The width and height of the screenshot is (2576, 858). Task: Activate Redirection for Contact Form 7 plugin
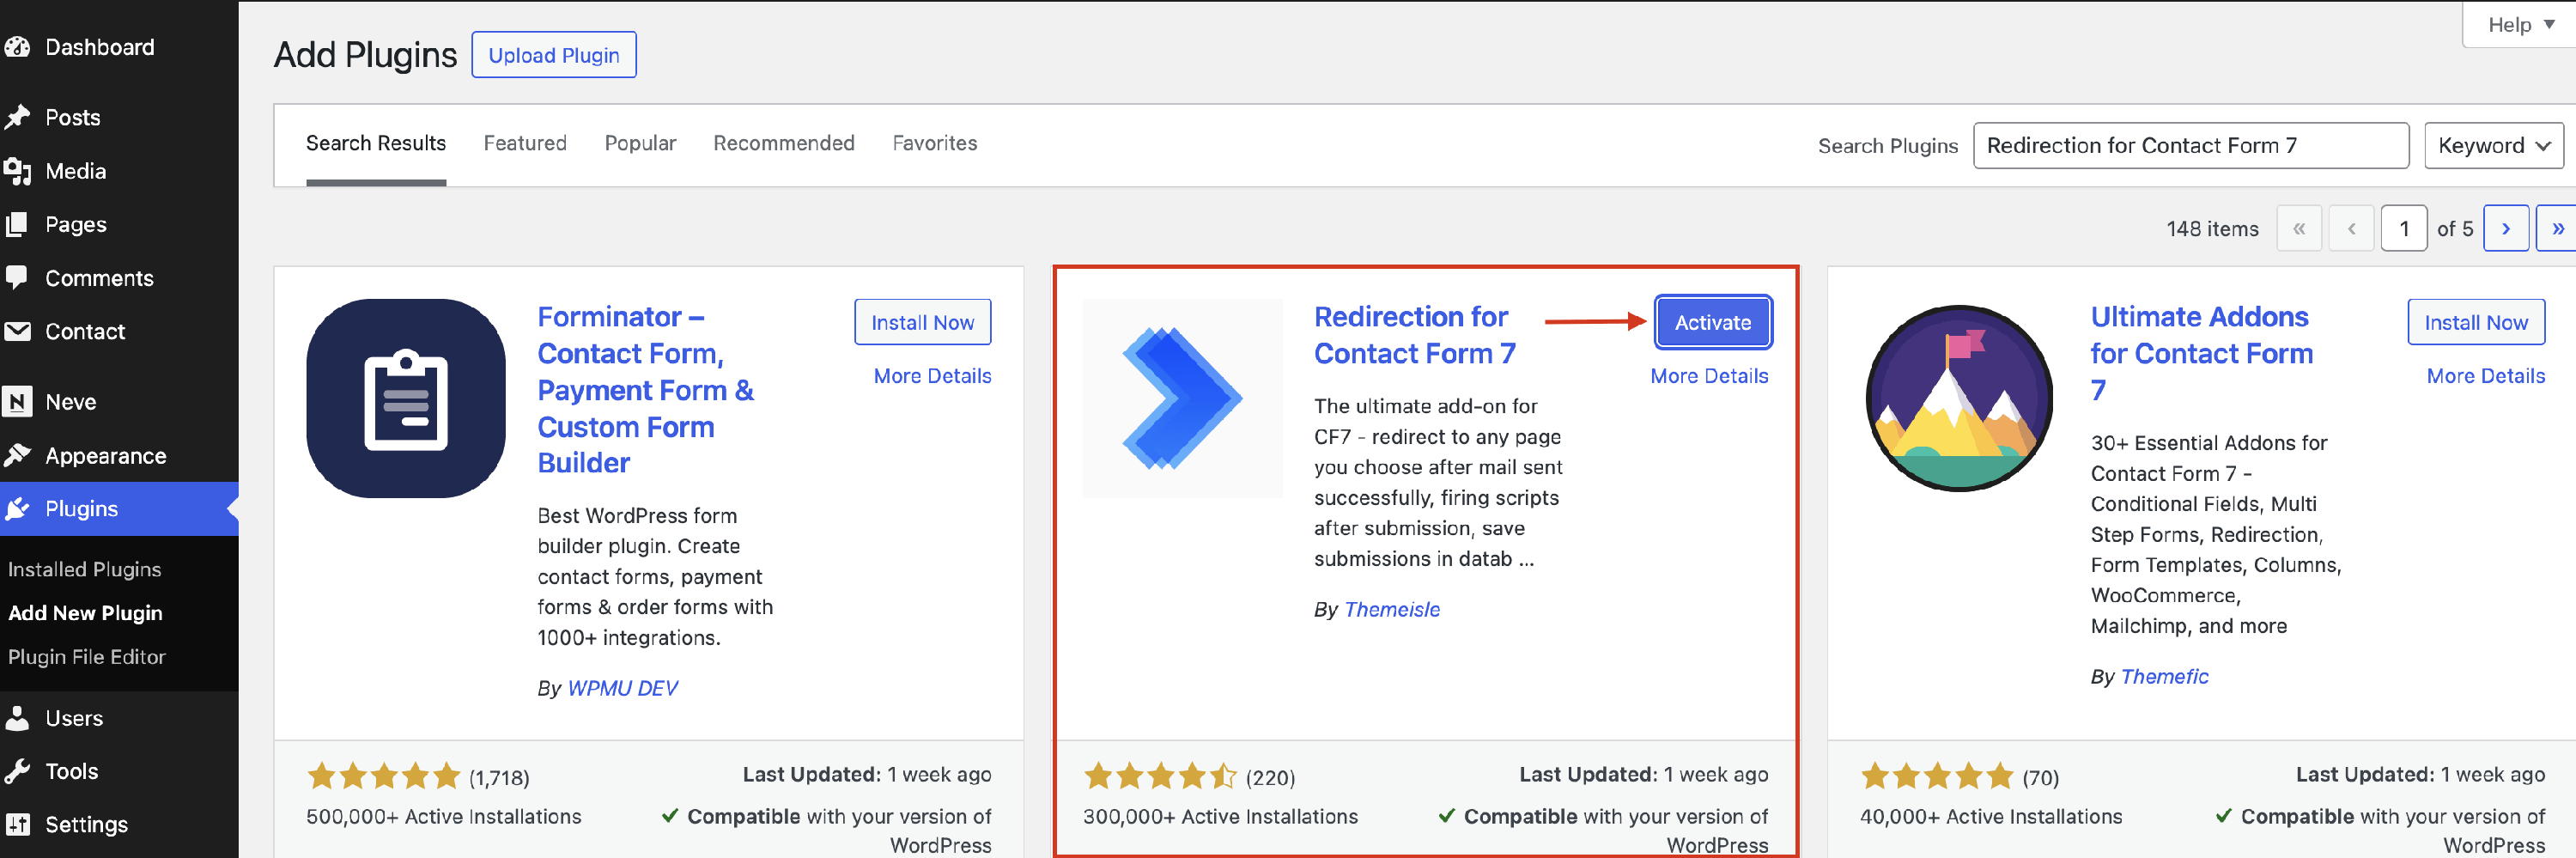[1712, 322]
